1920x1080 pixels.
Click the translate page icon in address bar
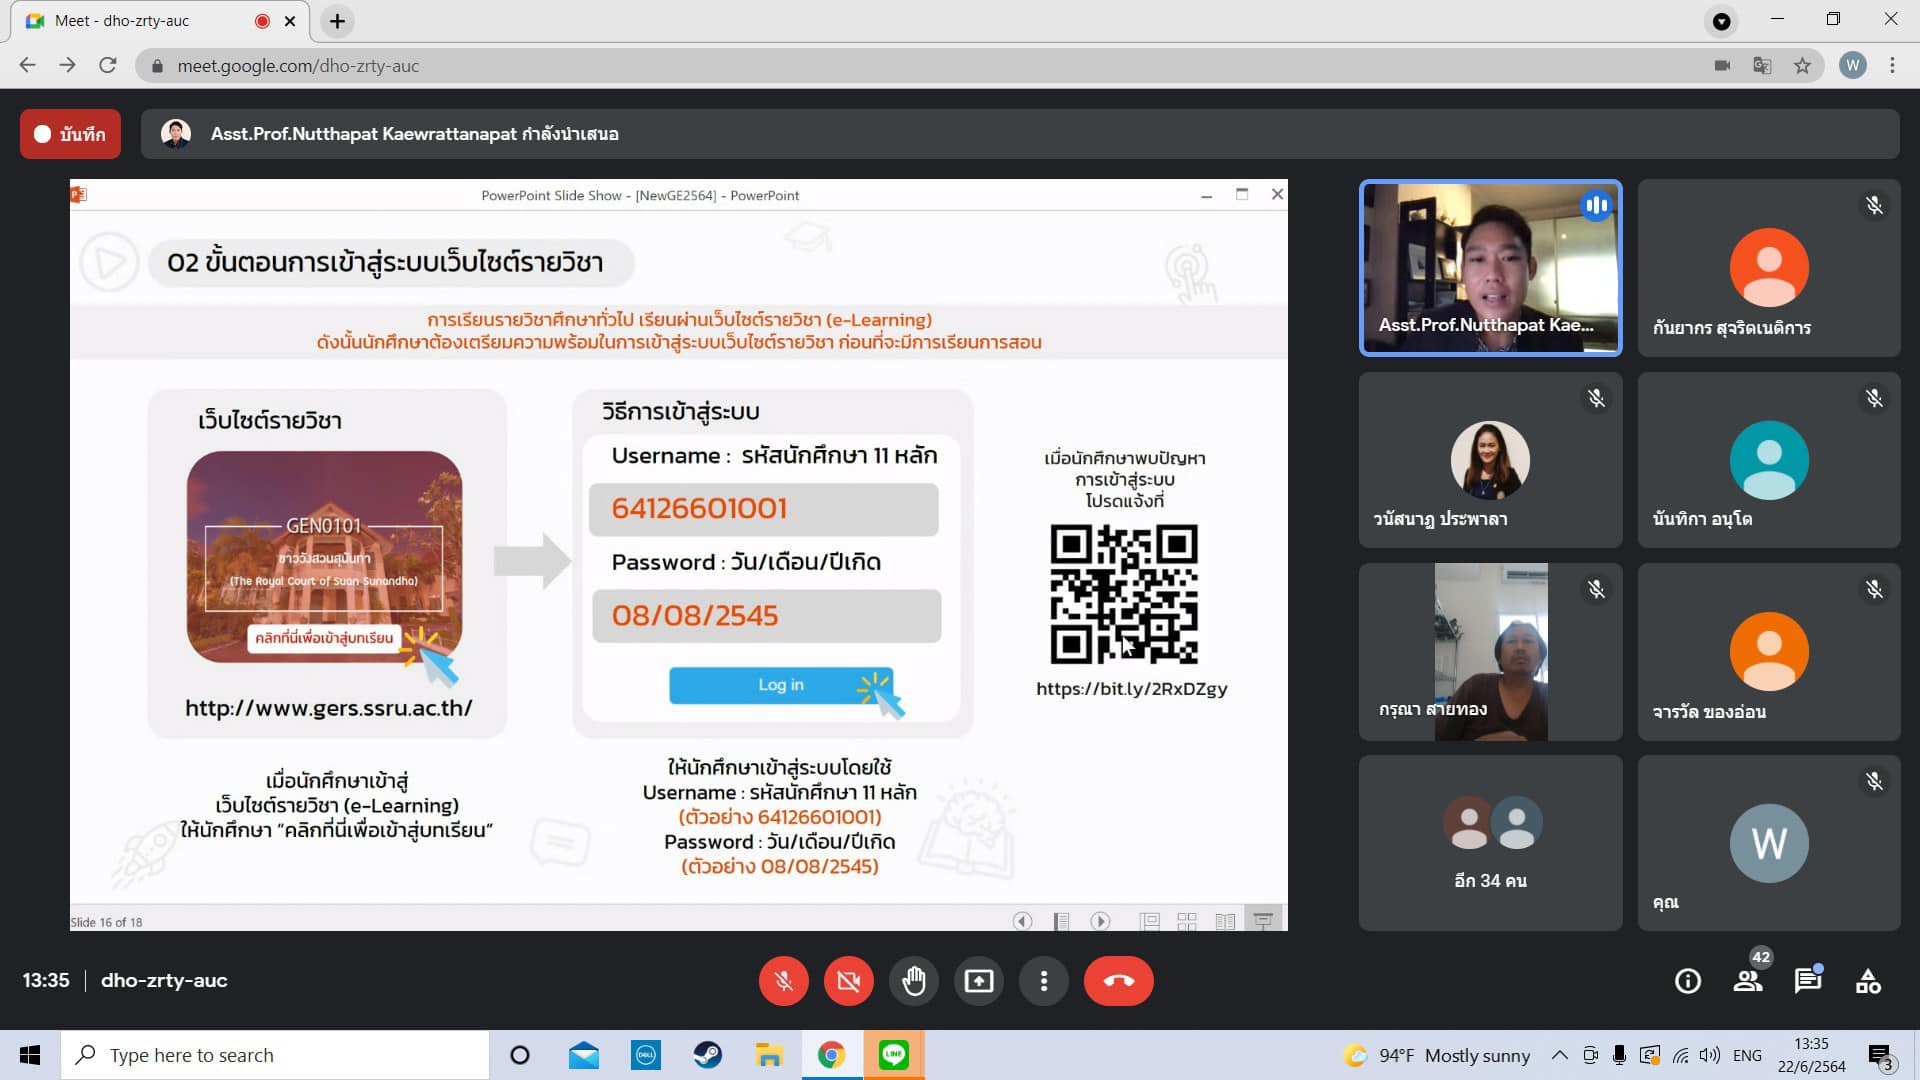1762,66
